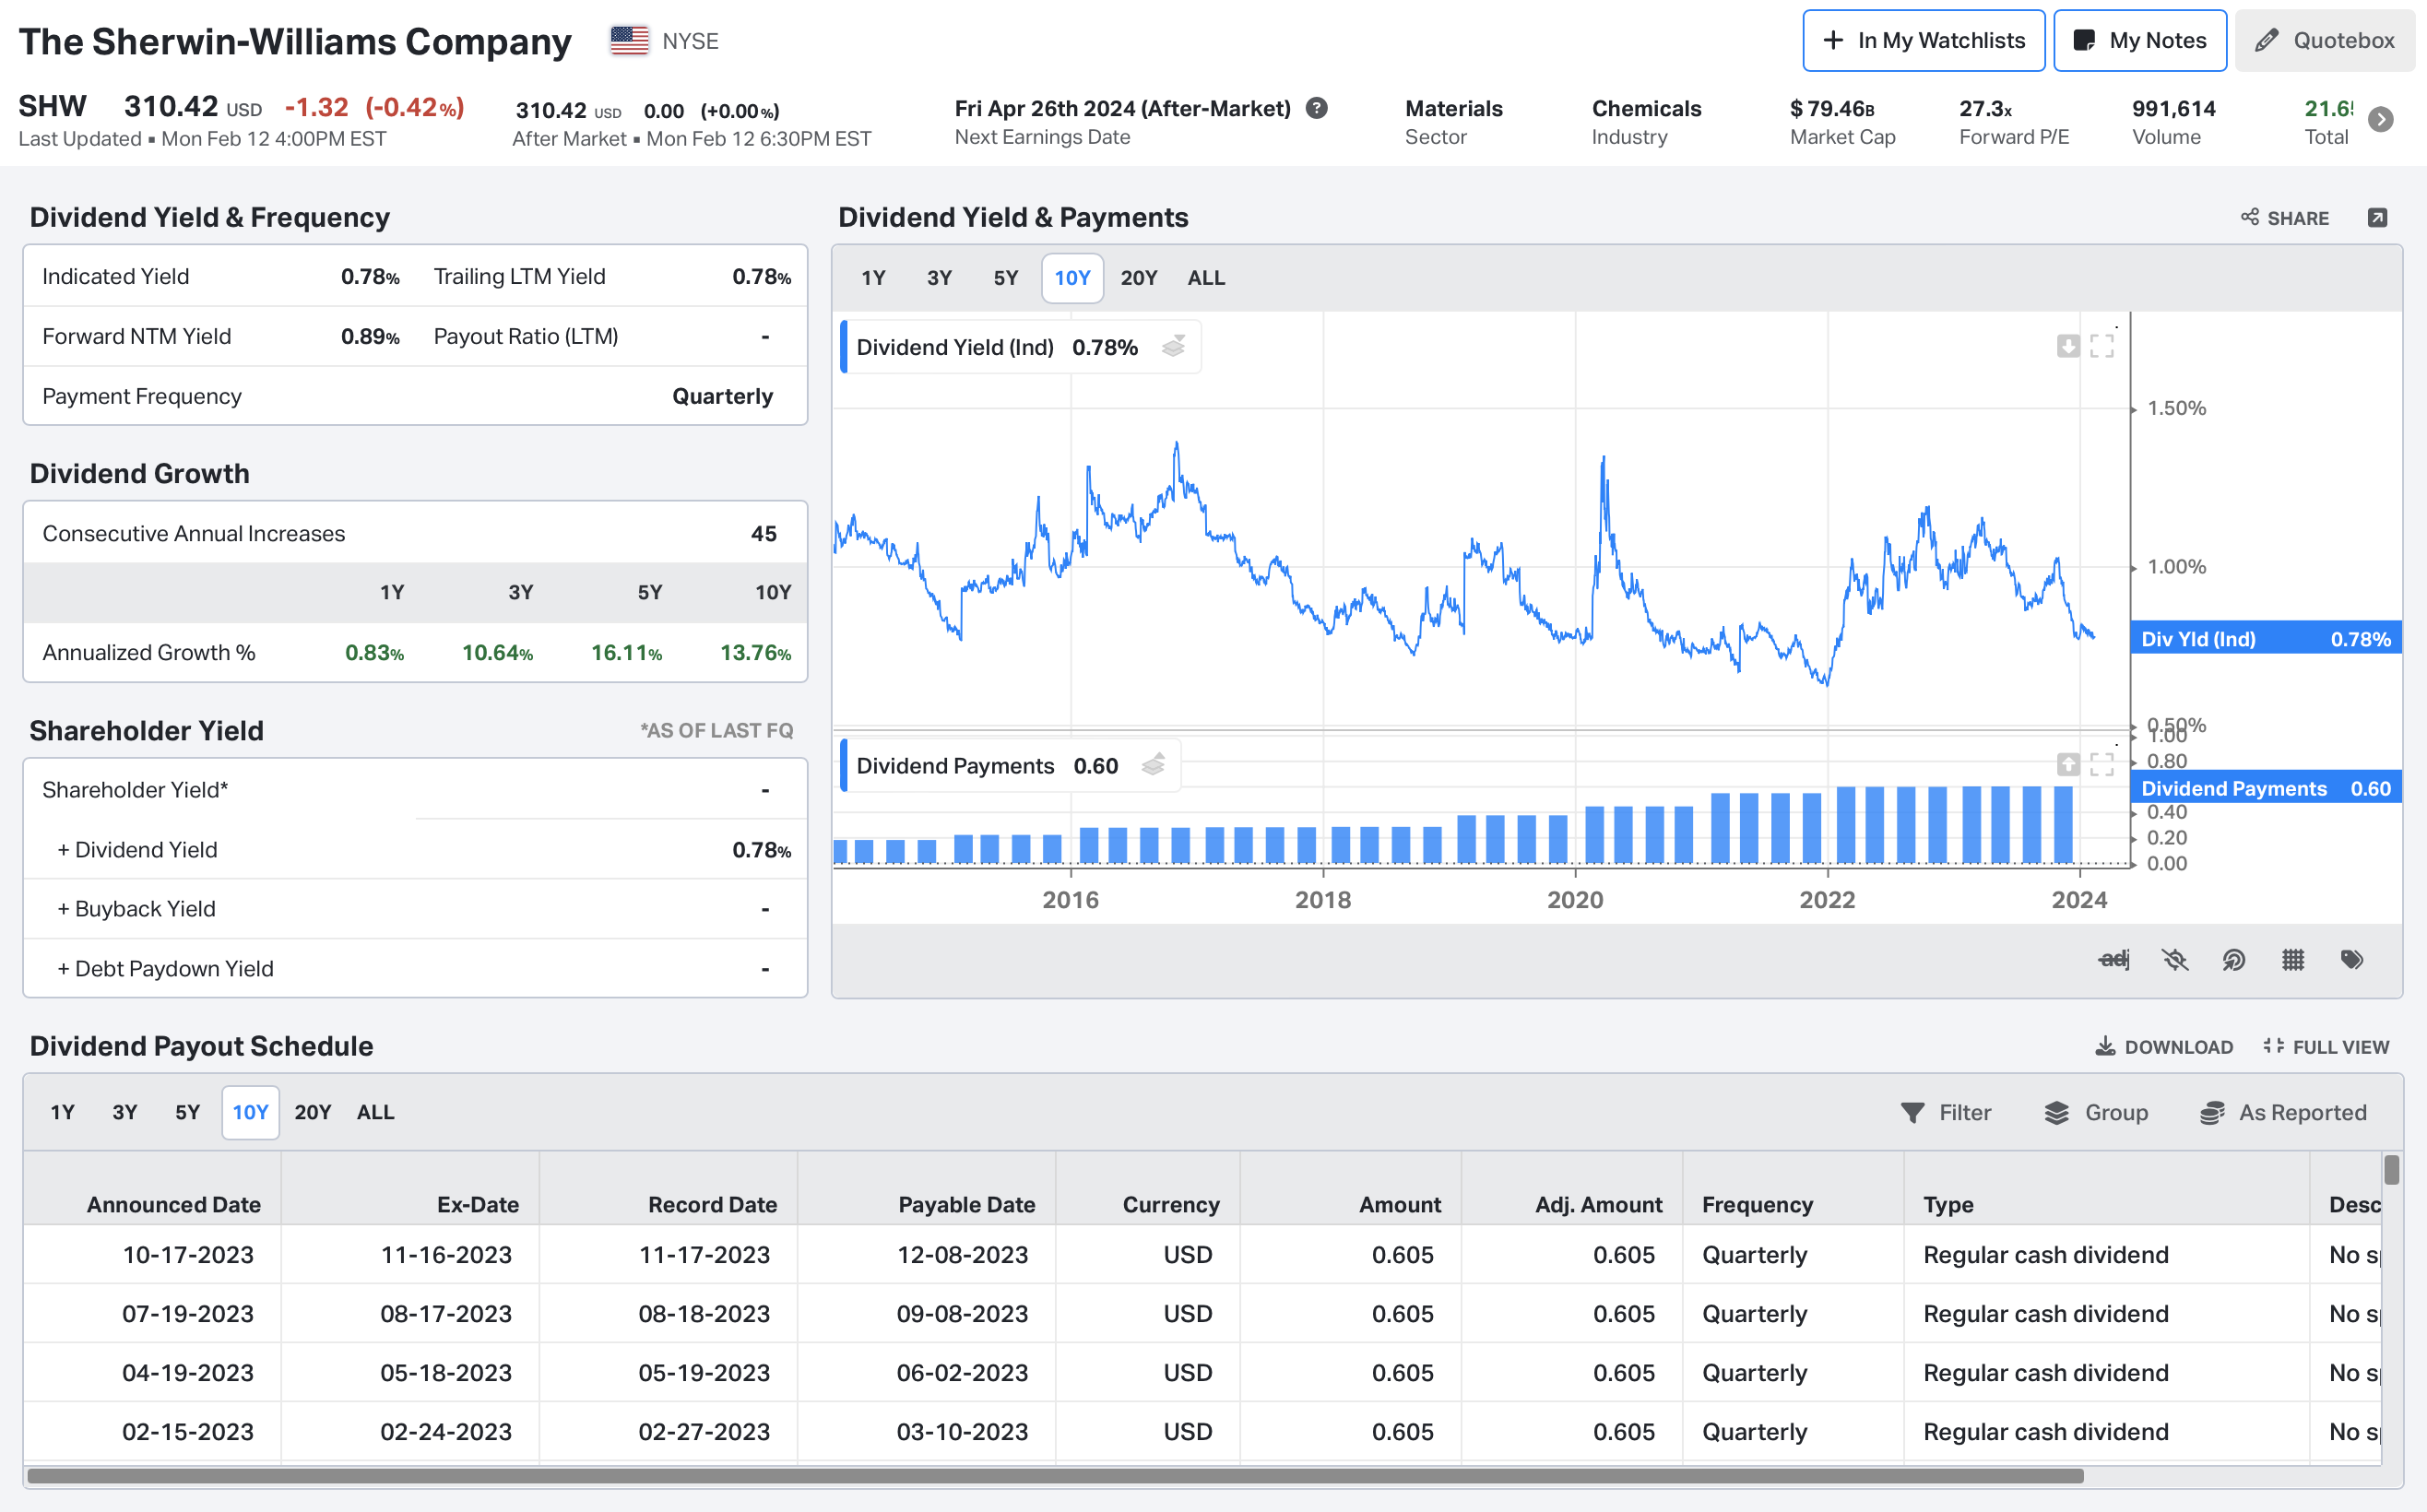Select the 10Y range on the chart

[x=1072, y=278]
